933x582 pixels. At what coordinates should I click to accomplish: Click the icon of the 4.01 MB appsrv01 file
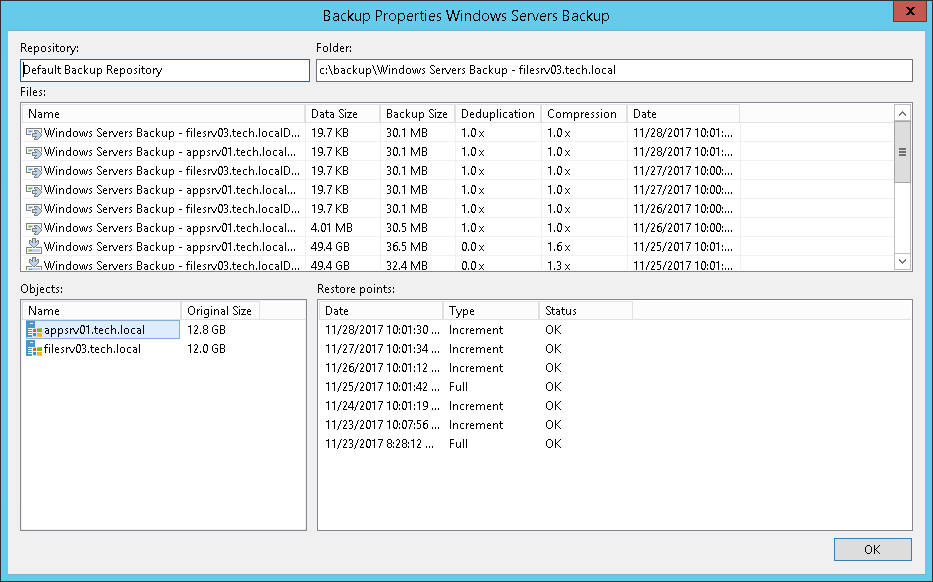click(34, 228)
